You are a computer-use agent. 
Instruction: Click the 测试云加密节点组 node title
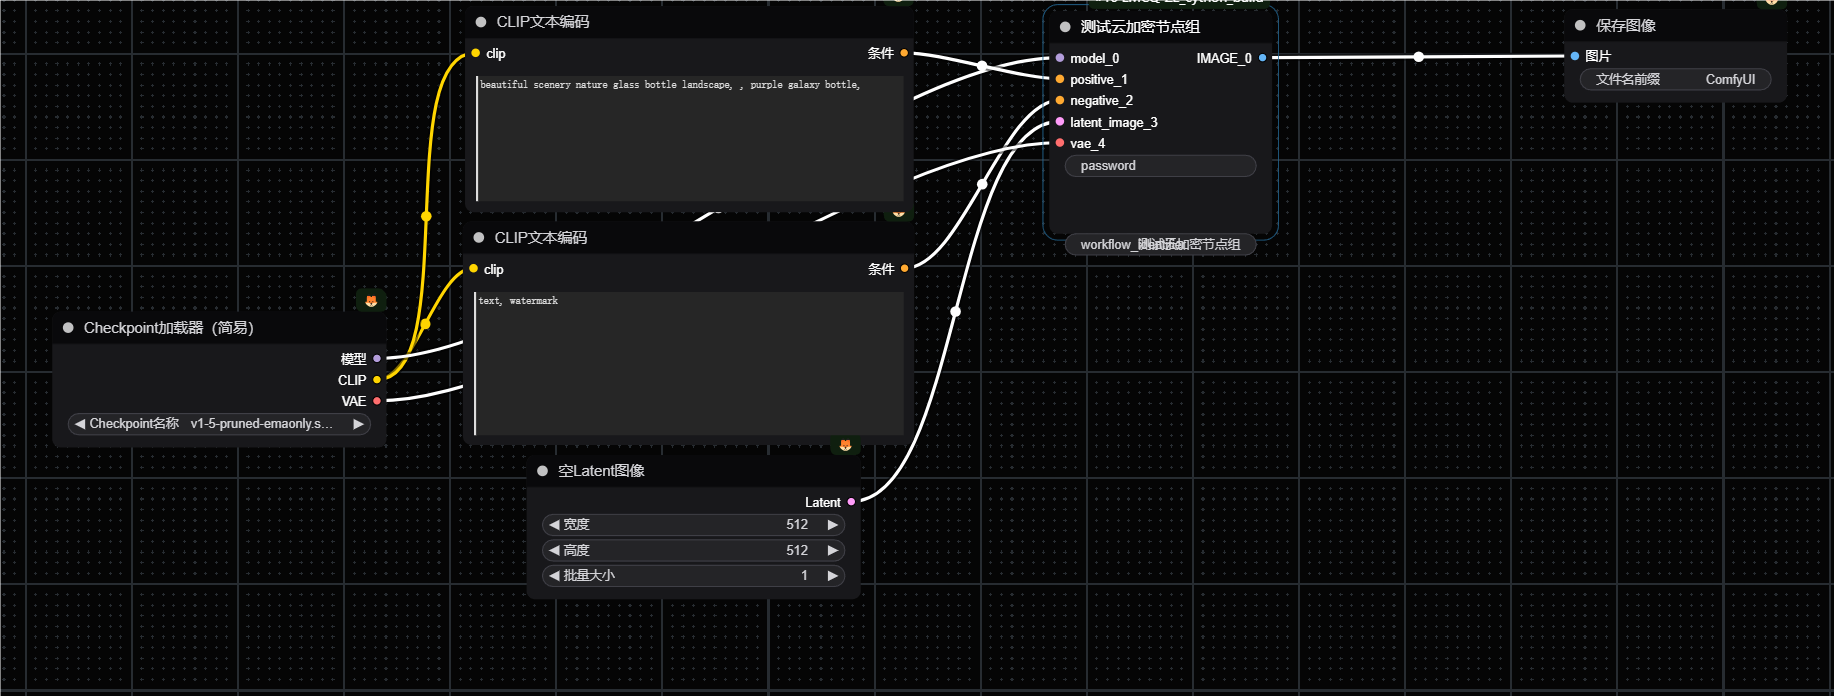(x=1140, y=27)
